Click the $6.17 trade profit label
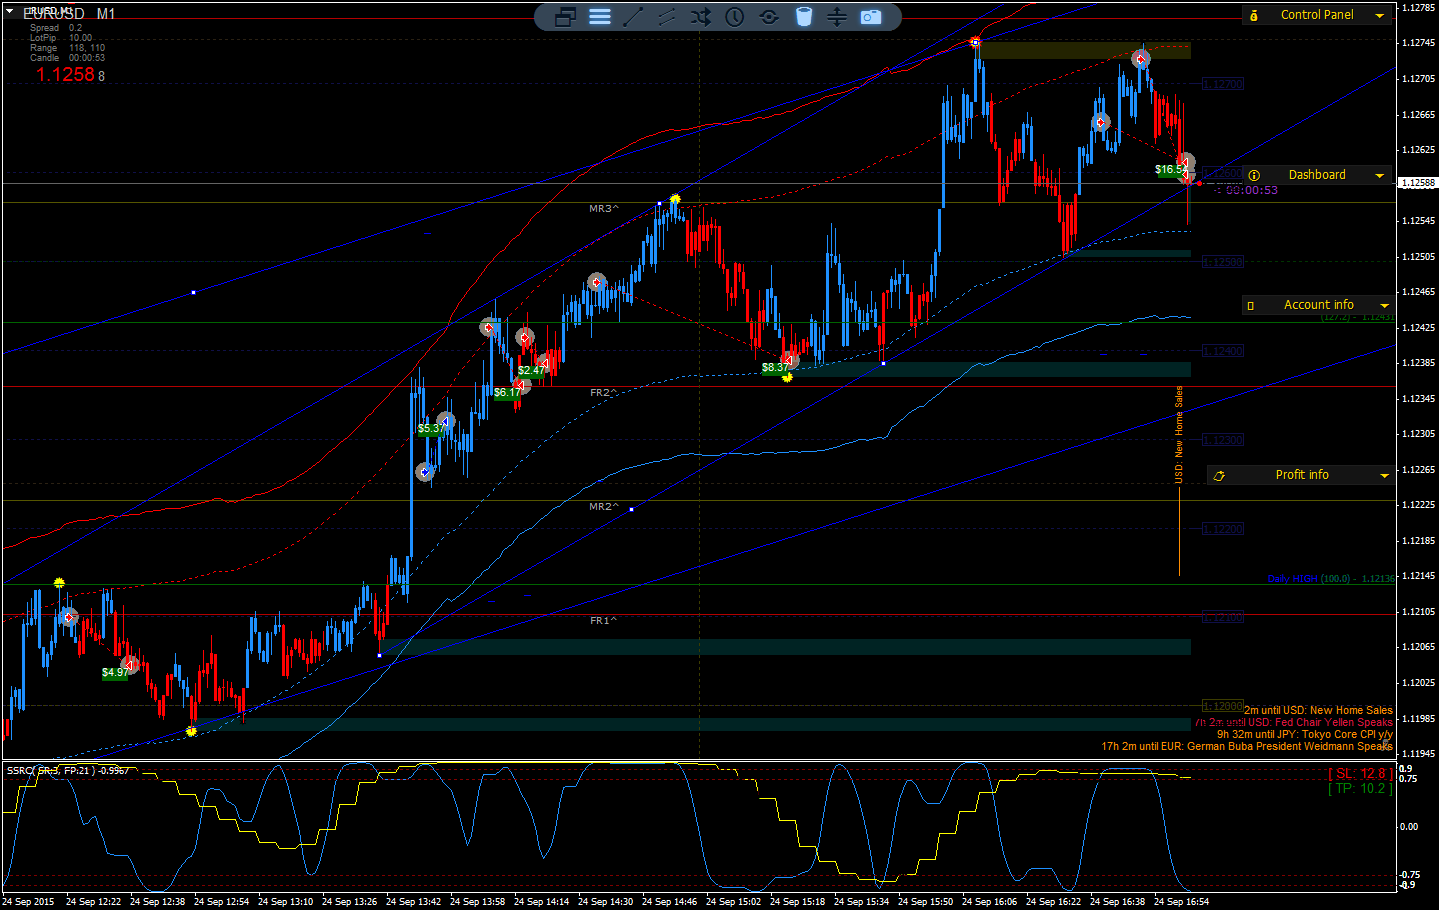The height and width of the screenshot is (910, 1439). (x=507, y=393)
